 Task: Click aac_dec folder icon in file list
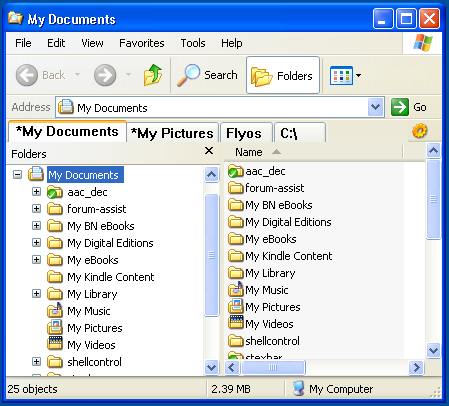click(236, 171)
